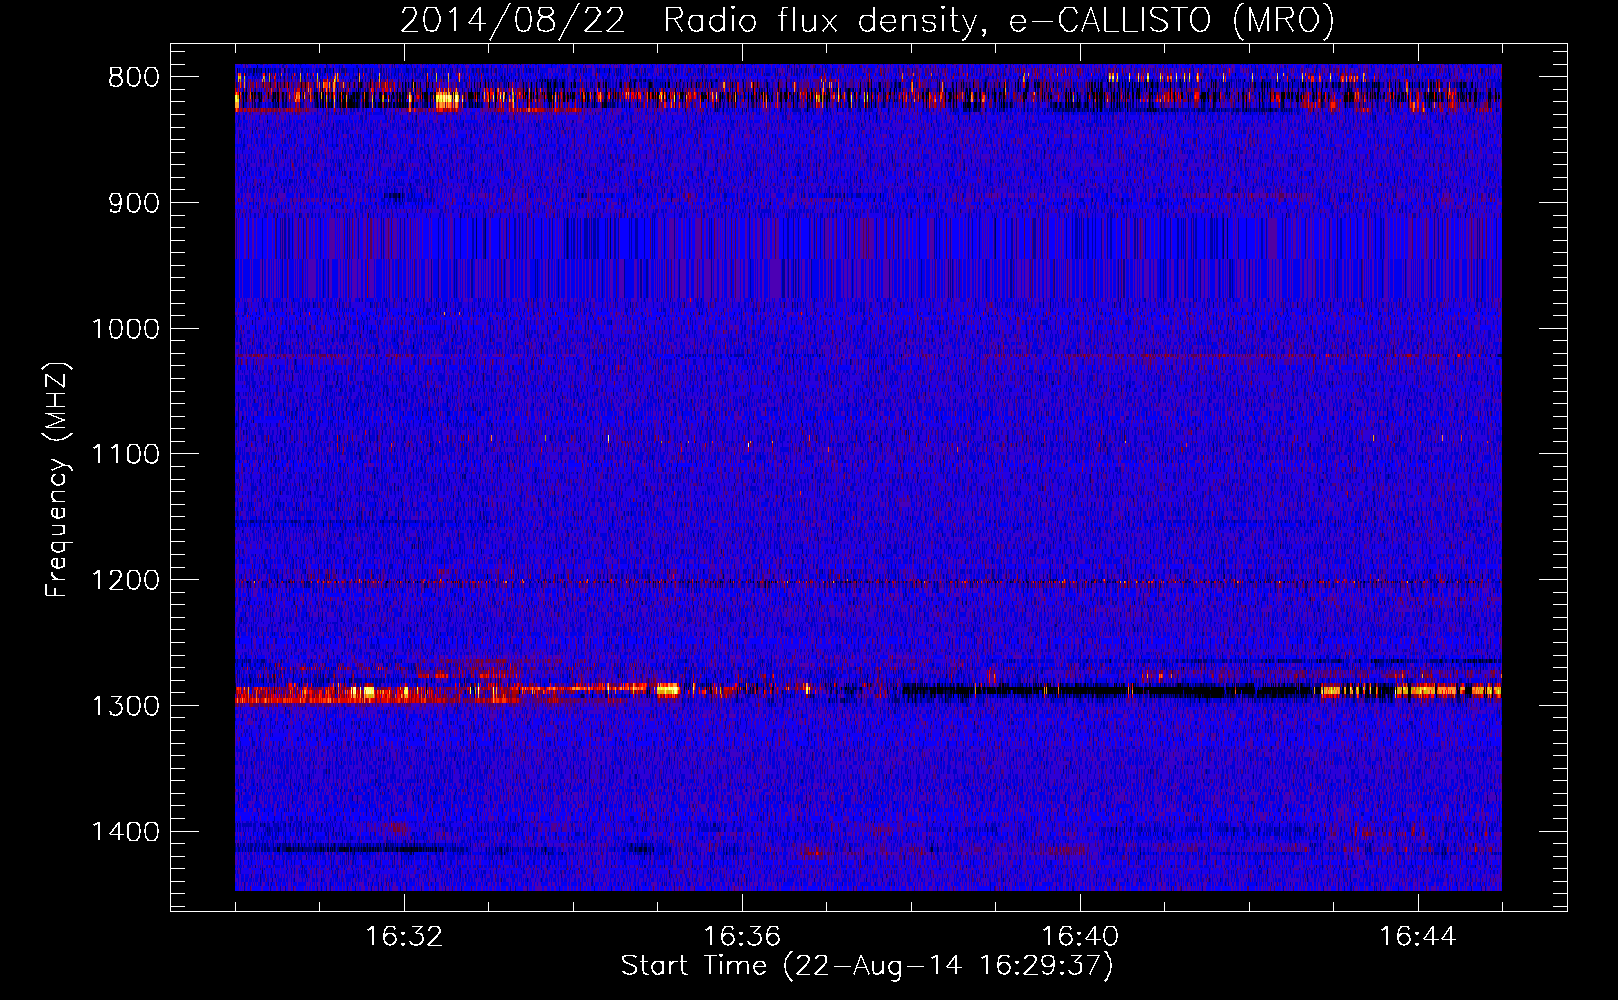The image size is (1618, 1000).
Task: Click the 'Start Time (22-Aug-14 16:29:37)' label
Action: 867,966
